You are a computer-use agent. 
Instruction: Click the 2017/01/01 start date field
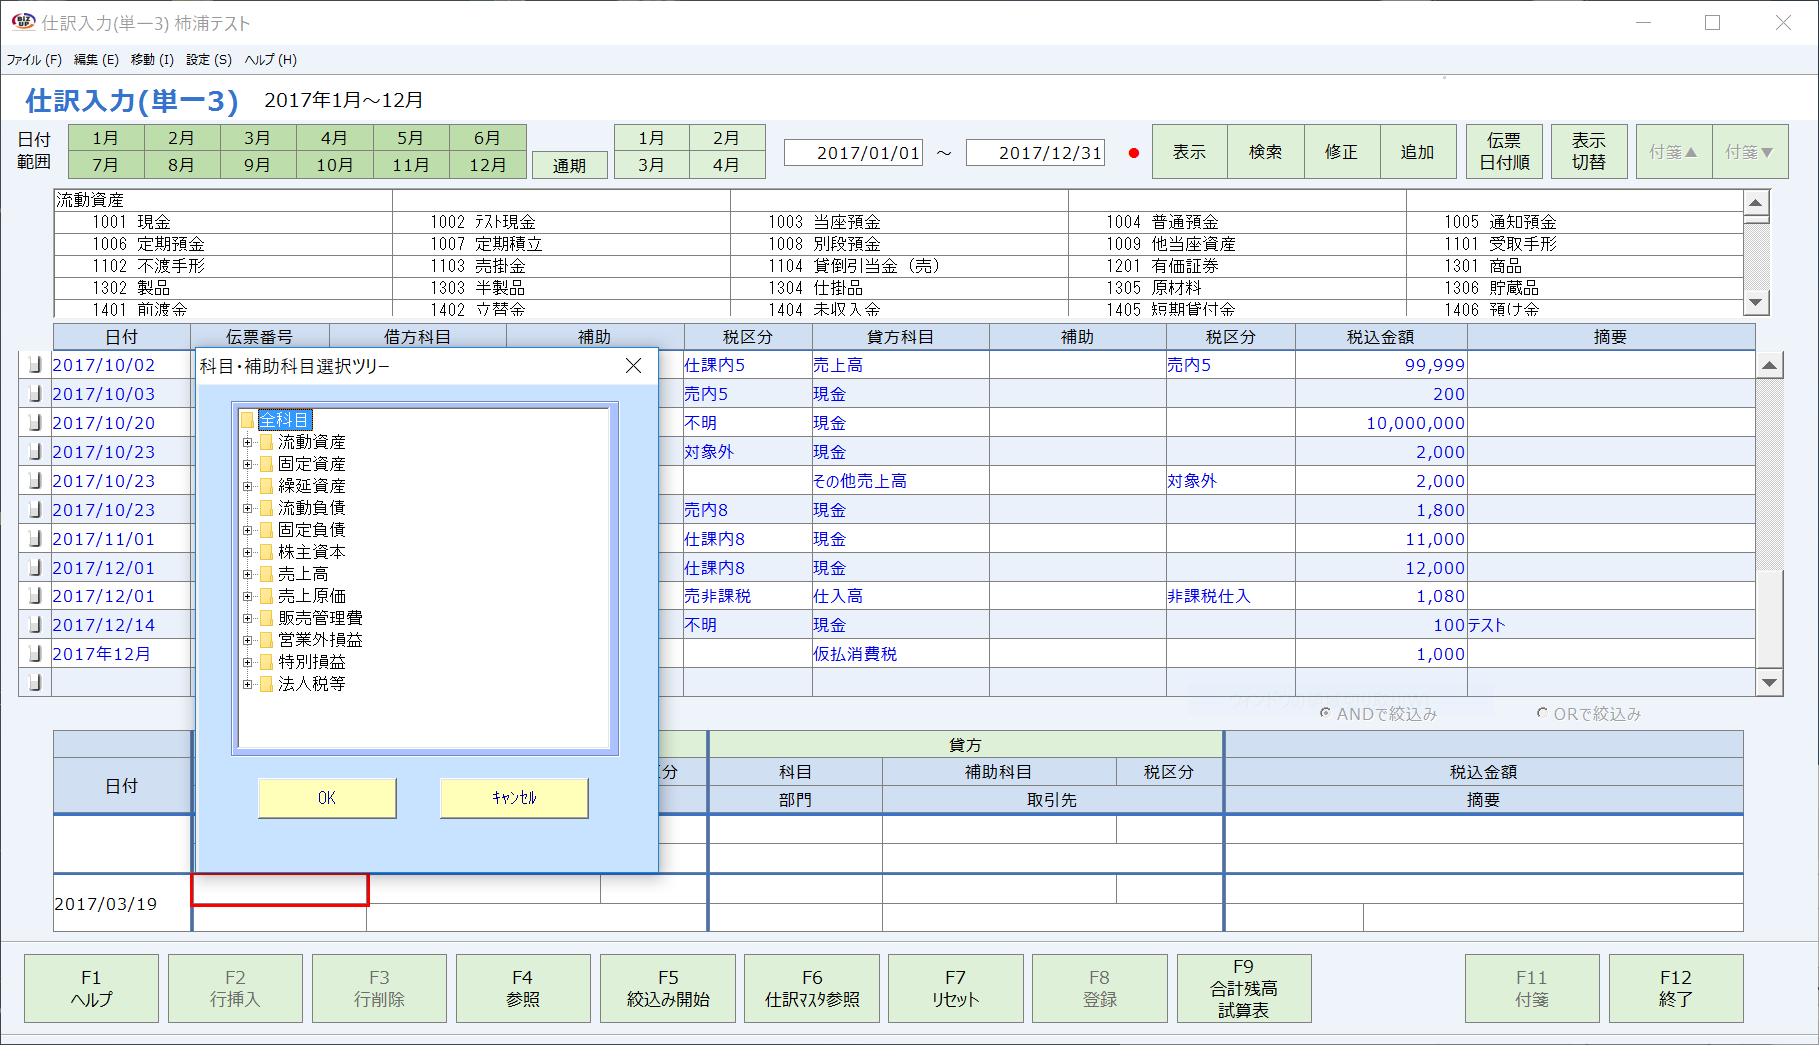(853, 152)
